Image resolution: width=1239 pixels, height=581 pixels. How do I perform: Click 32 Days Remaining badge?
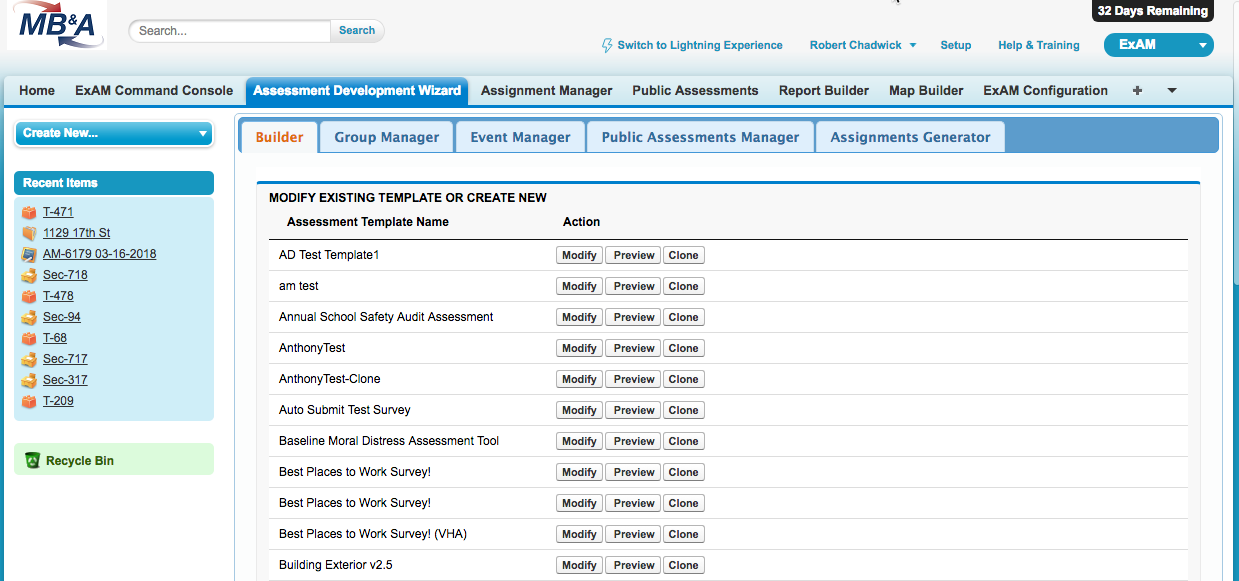coord(1153,11)
